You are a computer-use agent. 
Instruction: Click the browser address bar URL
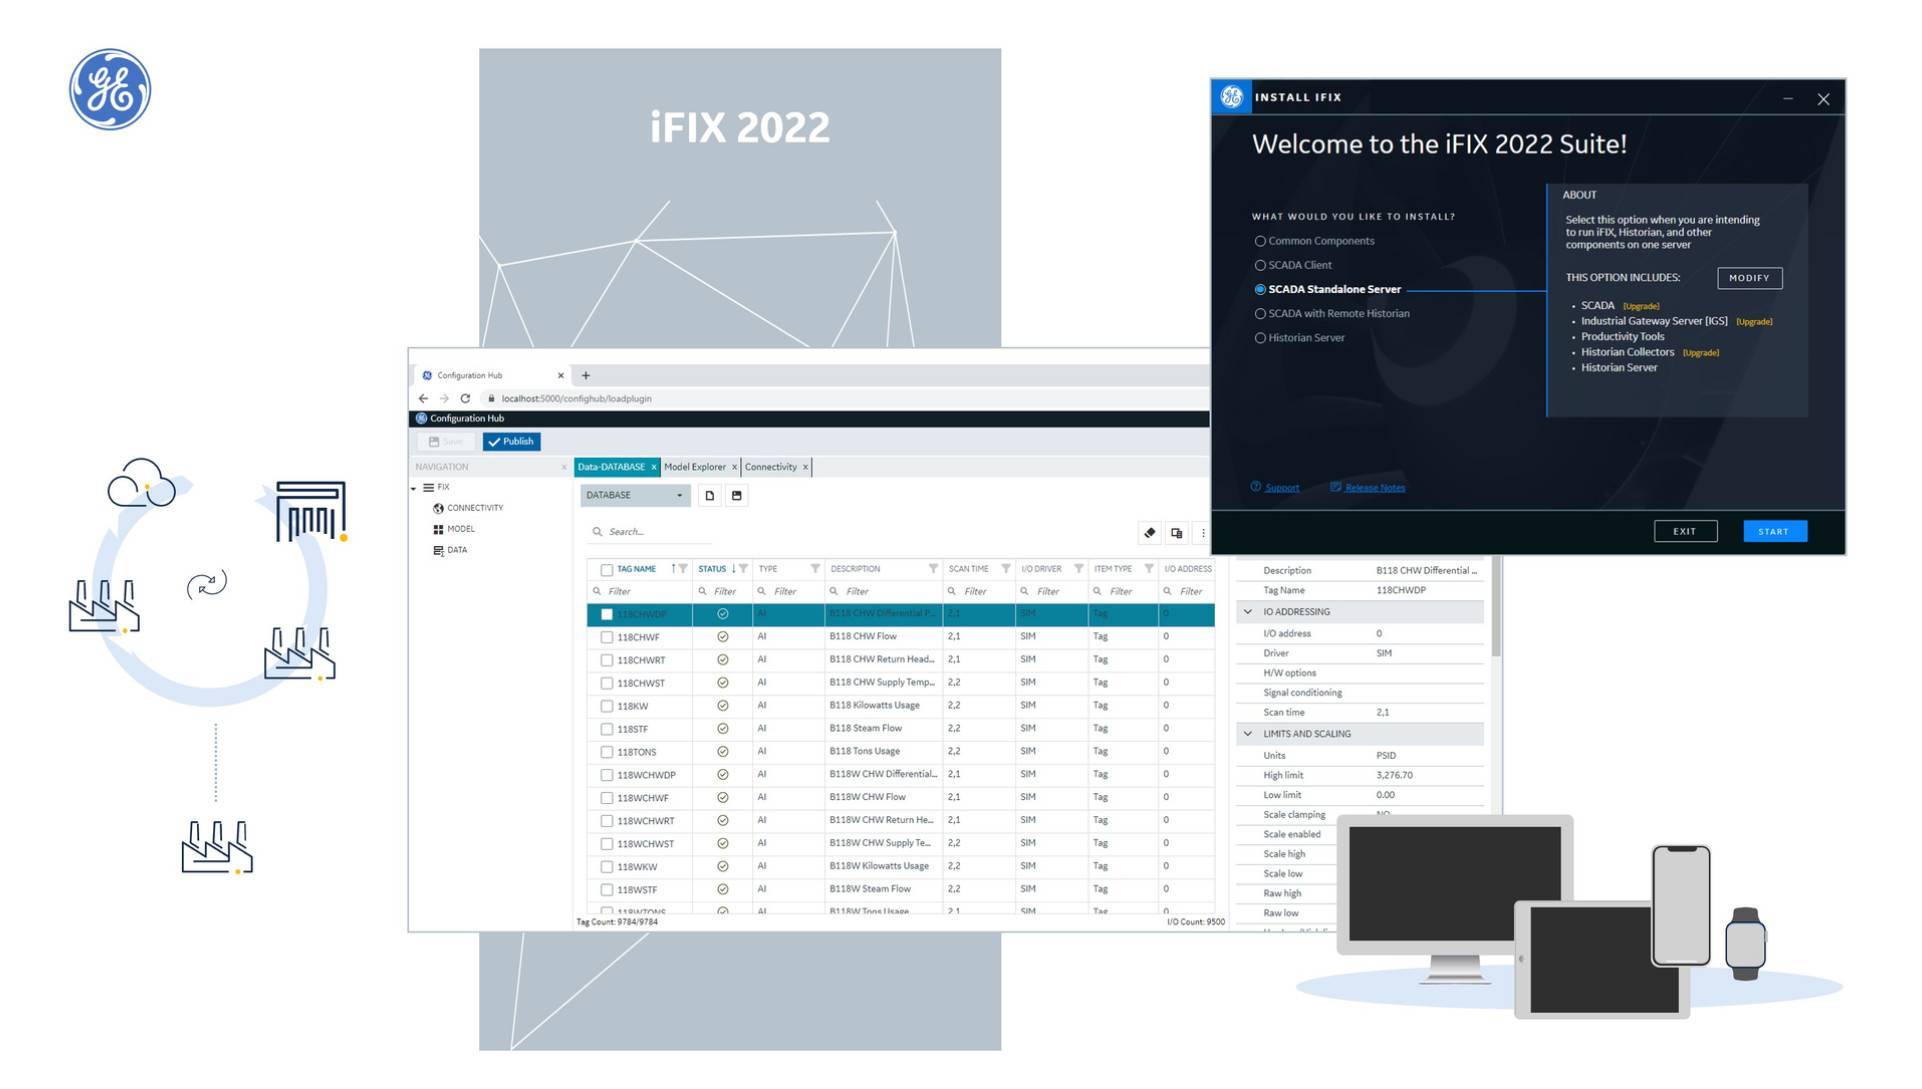[577, 399]
